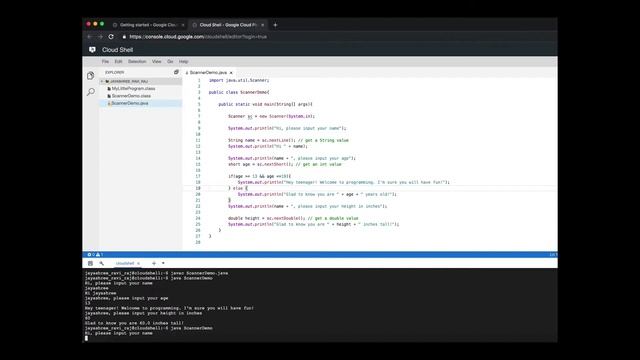Click the Collapse All icon in Explorer header
The image size is (640, 360).
click(x=176, y=72)
